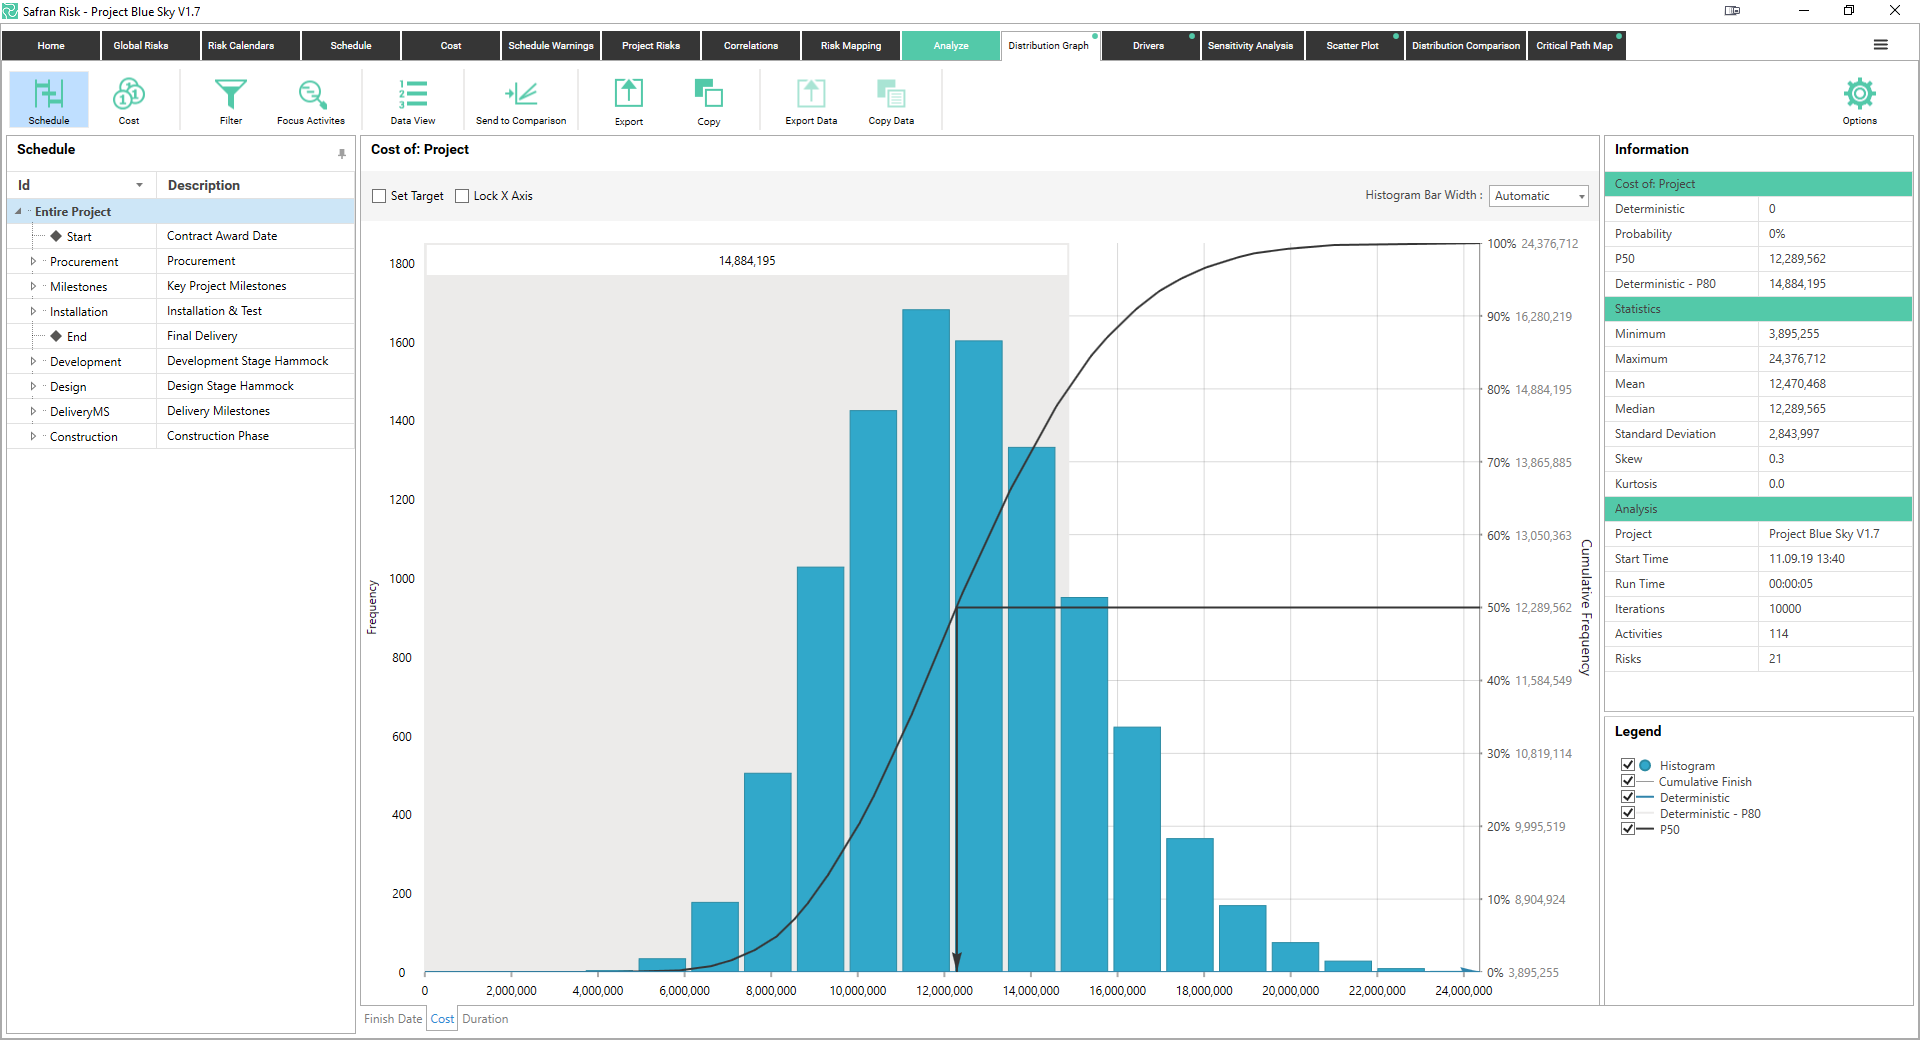Image resolution: width=1920 pixels, height=1040 pixels.
Task: Copy the graph using Copy icon
Action: click(708, 99)
